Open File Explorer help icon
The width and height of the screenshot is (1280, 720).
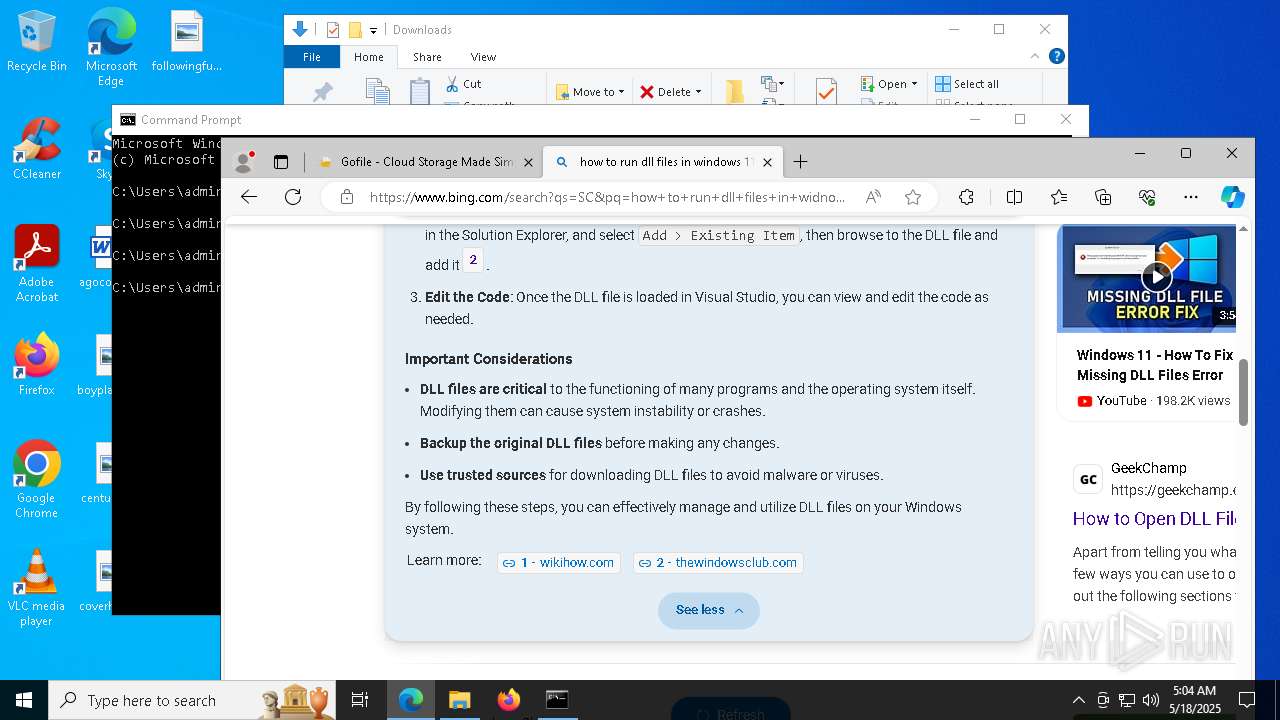tap(1056, 56)
